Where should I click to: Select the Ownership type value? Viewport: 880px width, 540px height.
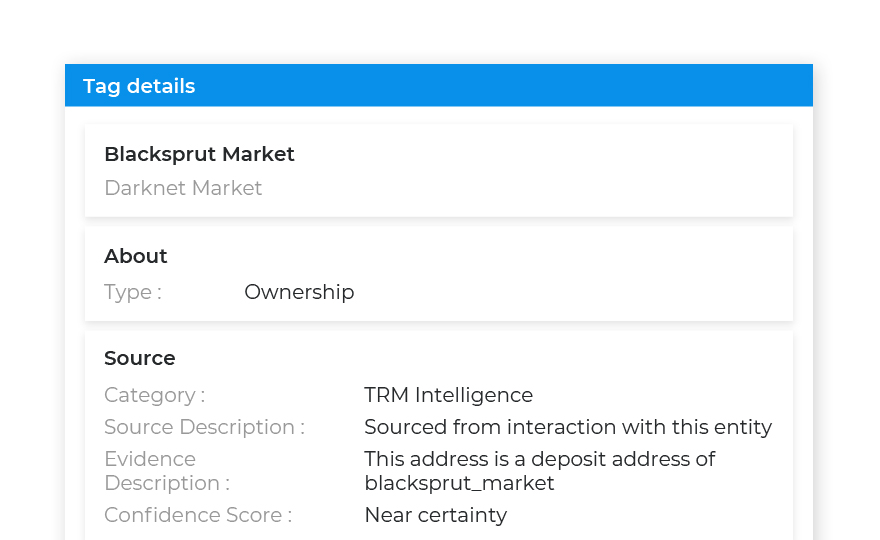pos(299,292)
